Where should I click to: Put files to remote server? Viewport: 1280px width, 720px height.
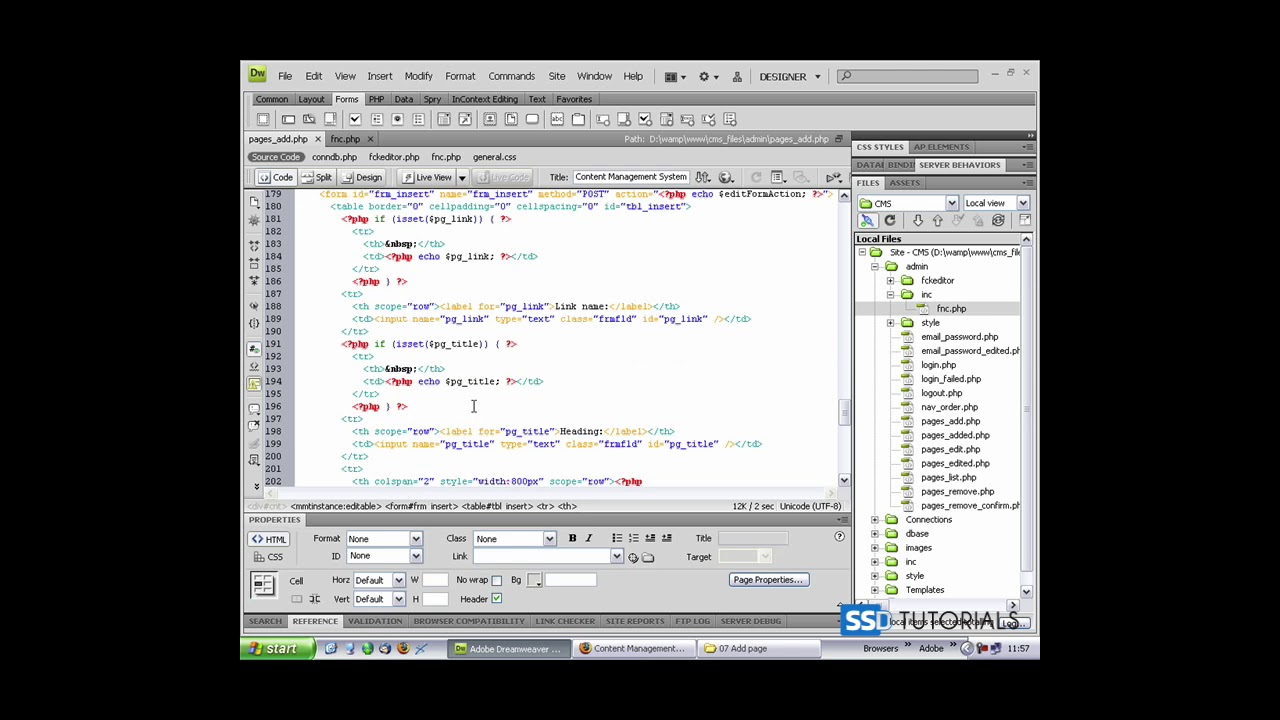coord(937,221)
